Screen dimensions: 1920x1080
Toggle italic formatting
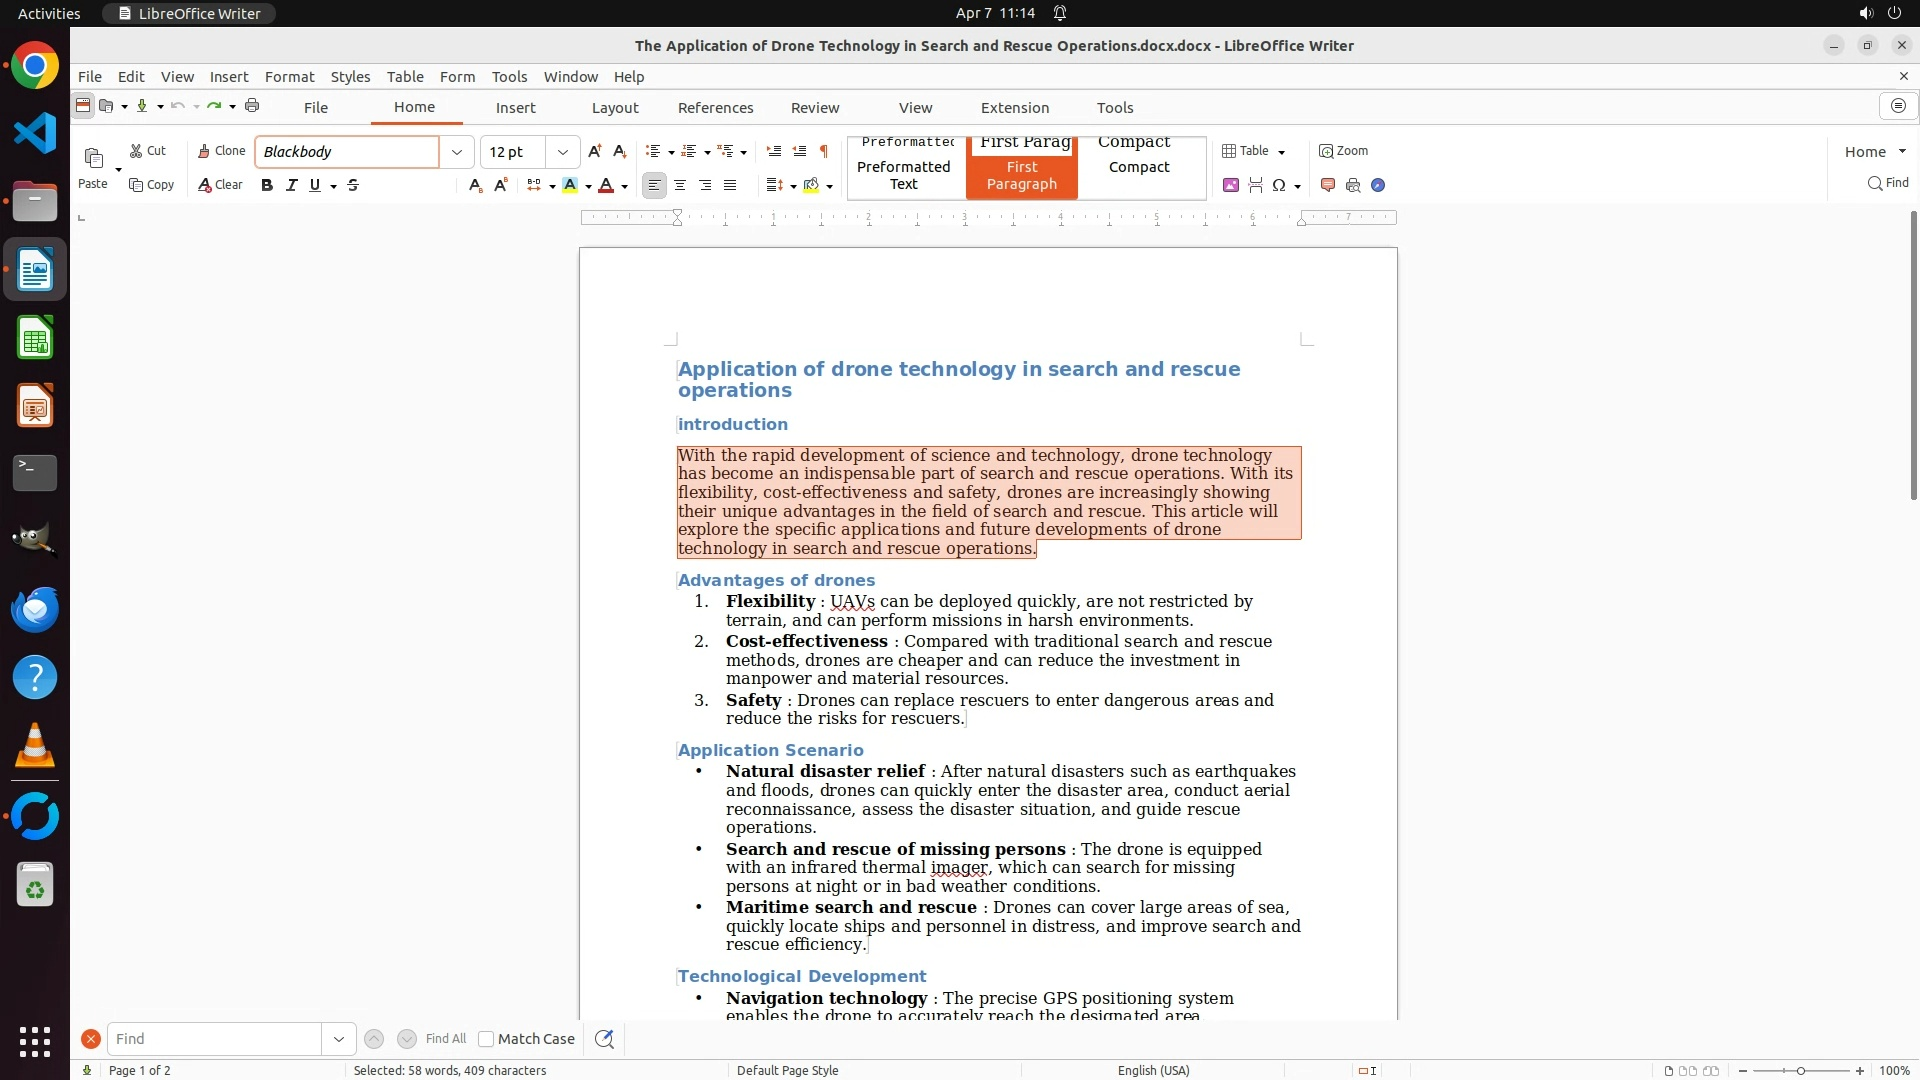tap(292, 185)
